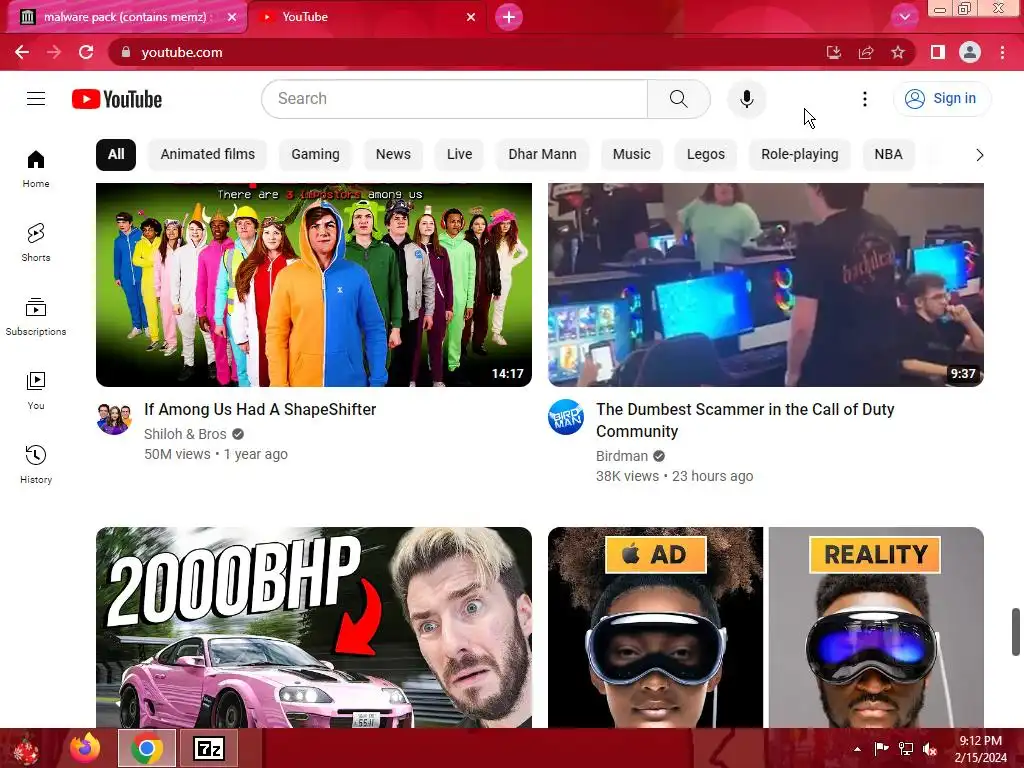Open Chrome's three-dot menu
Image resolution: width=1024 pixels, height=768 pixels.
(1002, 52)
